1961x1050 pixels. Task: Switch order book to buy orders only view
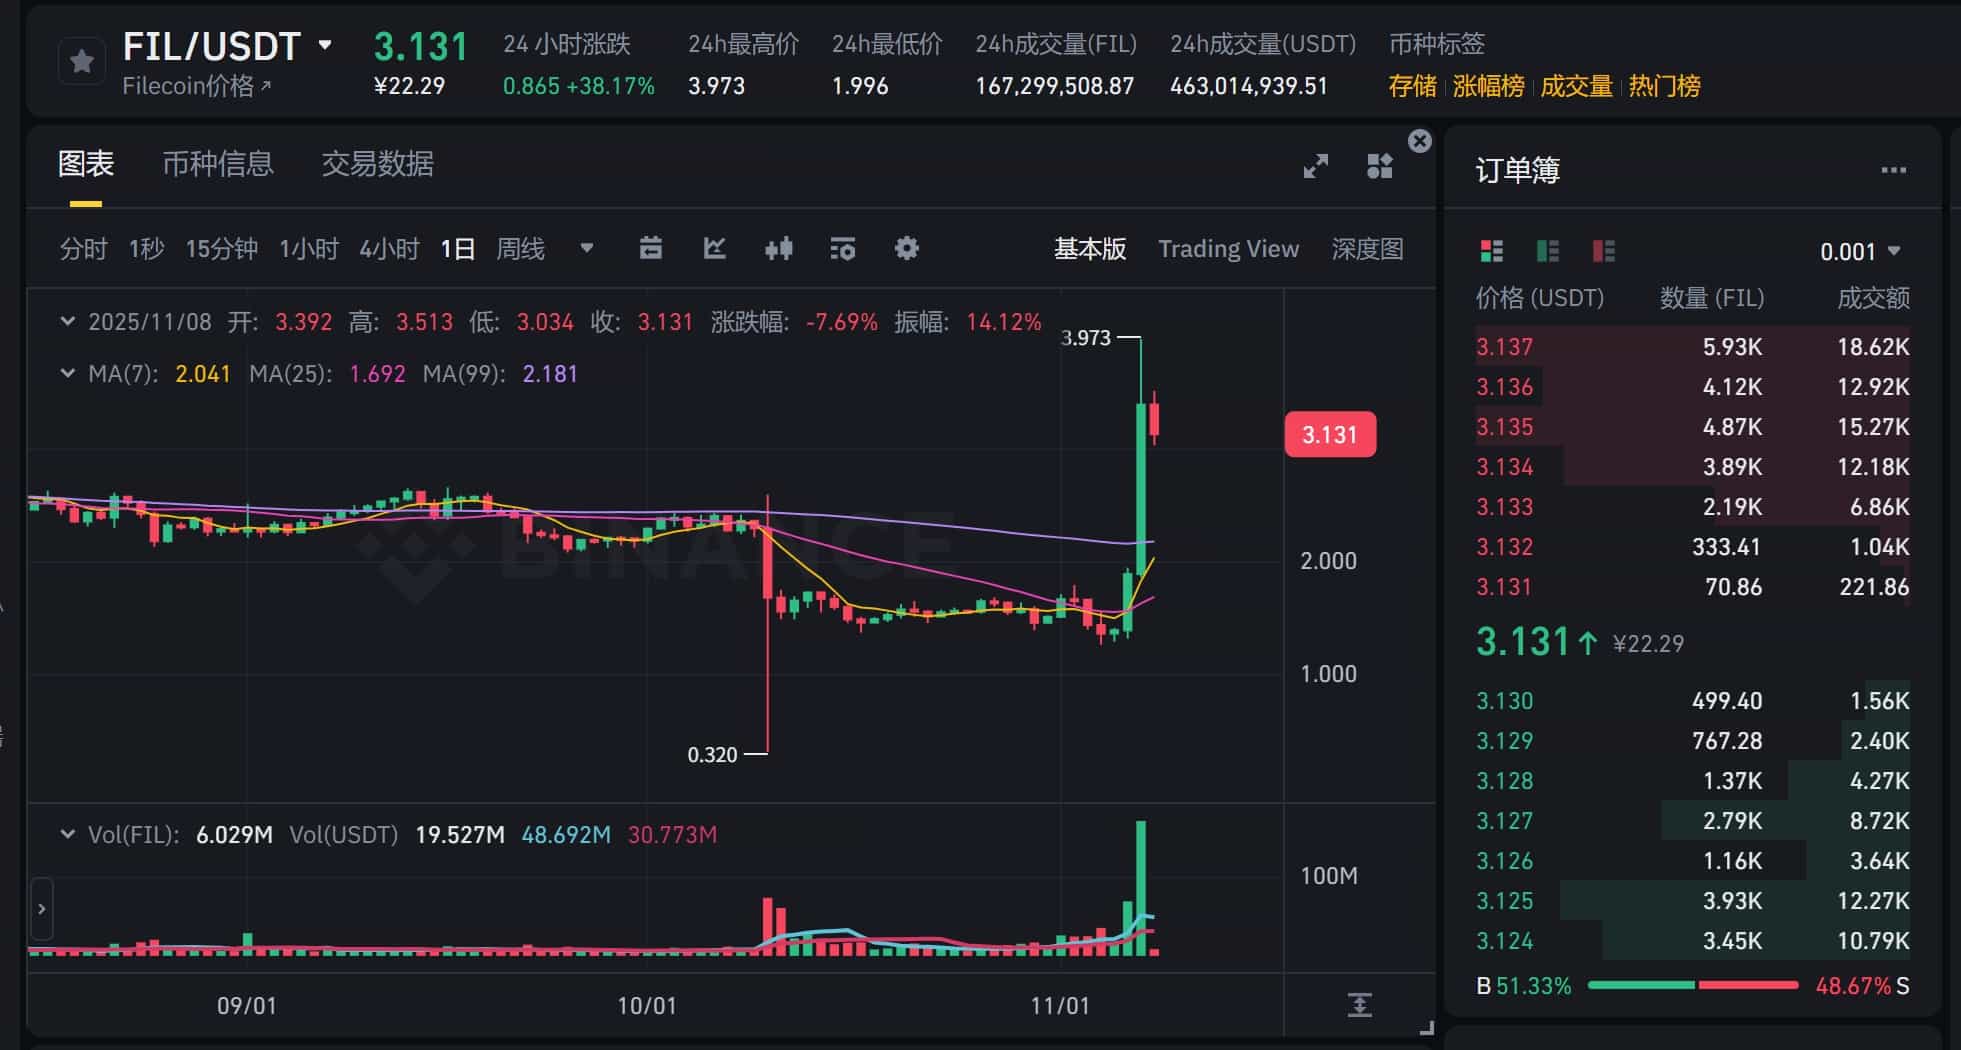pyautogui.click(x=1546, y=251)
